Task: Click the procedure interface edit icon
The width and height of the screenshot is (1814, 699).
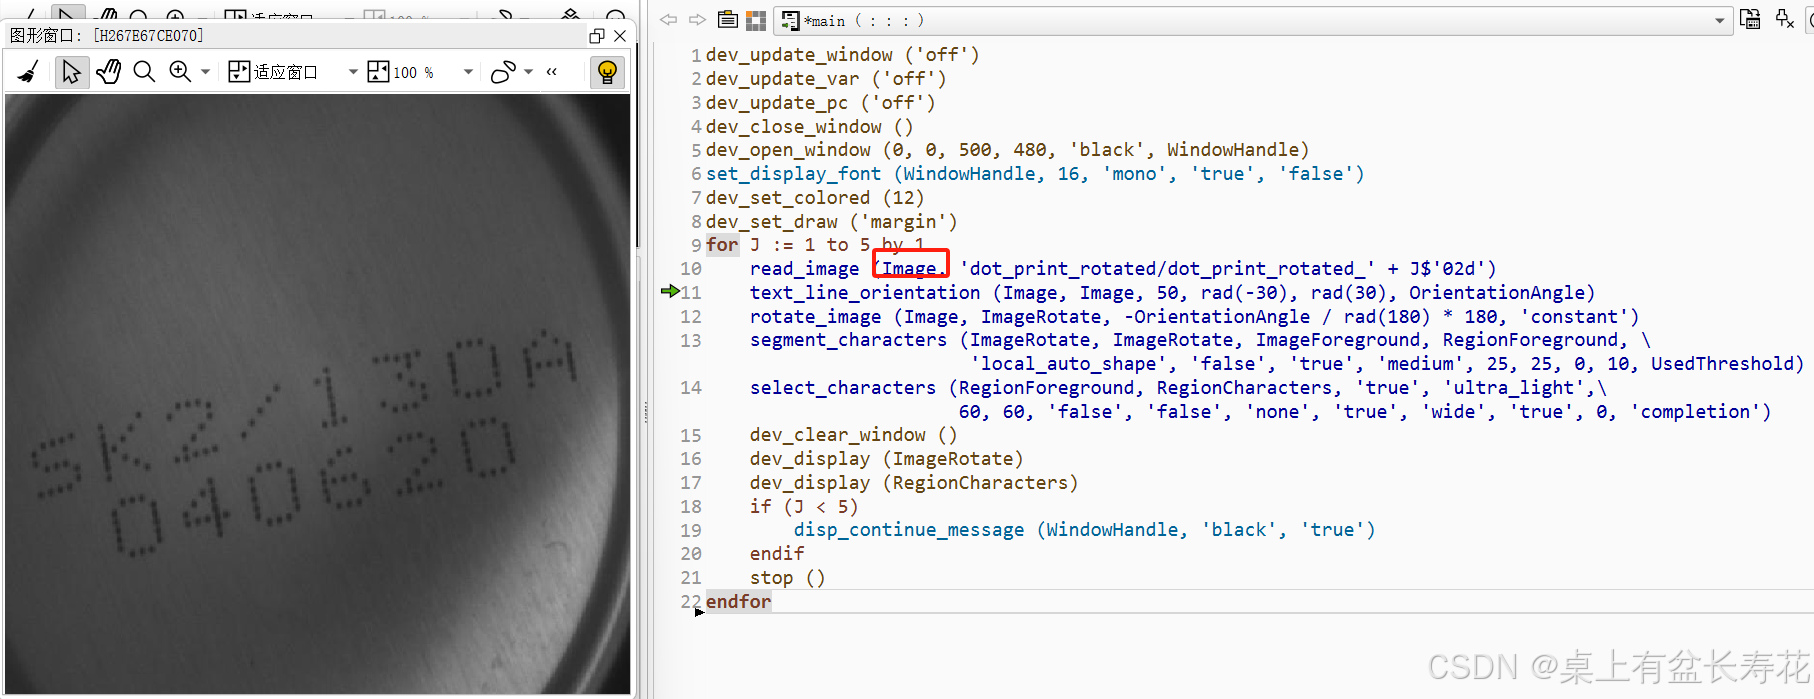Action: tap(1750, 19)
